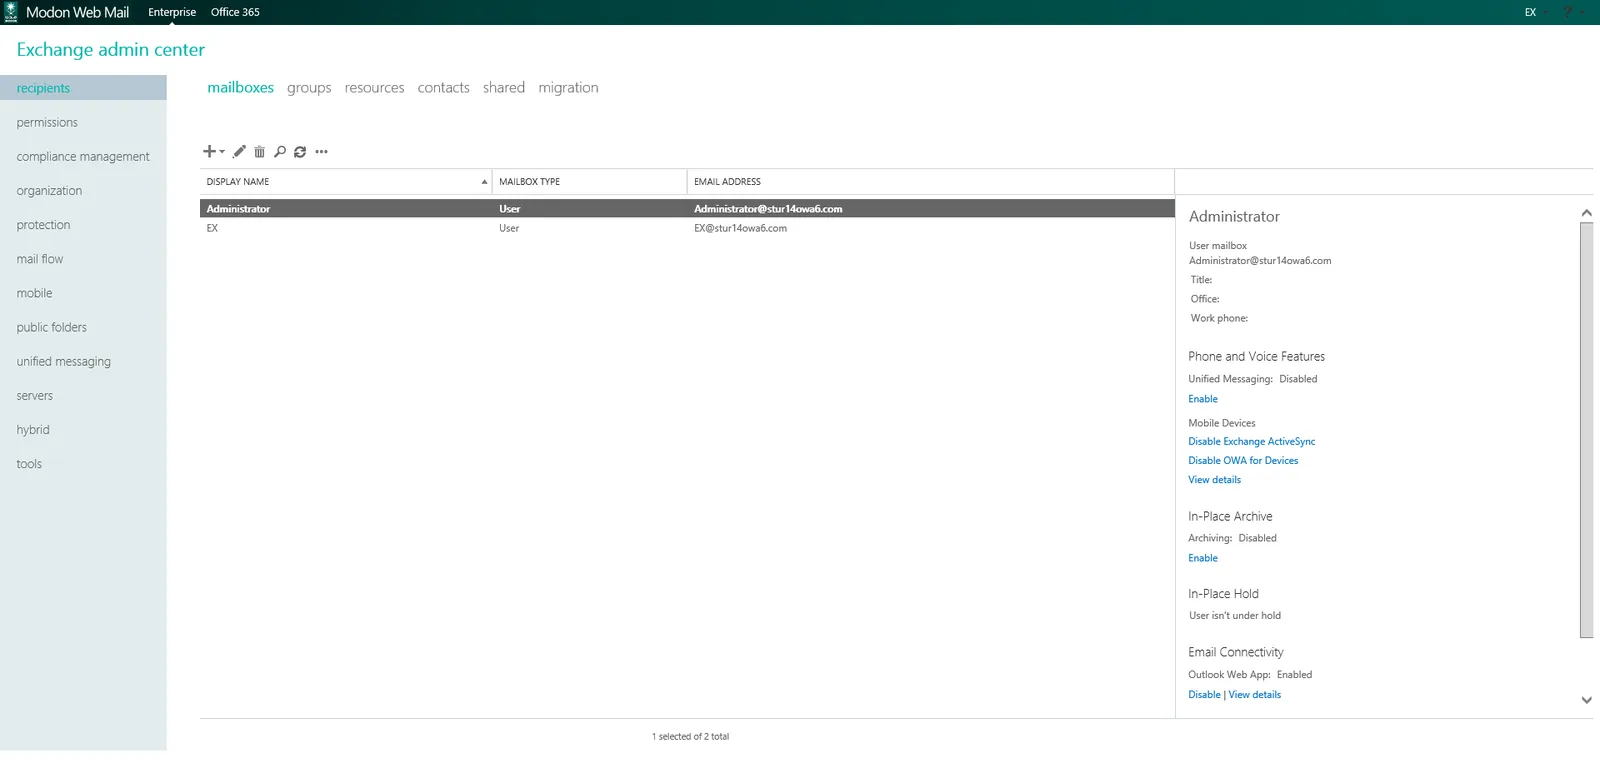
Task: Click the Exchange admin center title
Action: (110, 50)
